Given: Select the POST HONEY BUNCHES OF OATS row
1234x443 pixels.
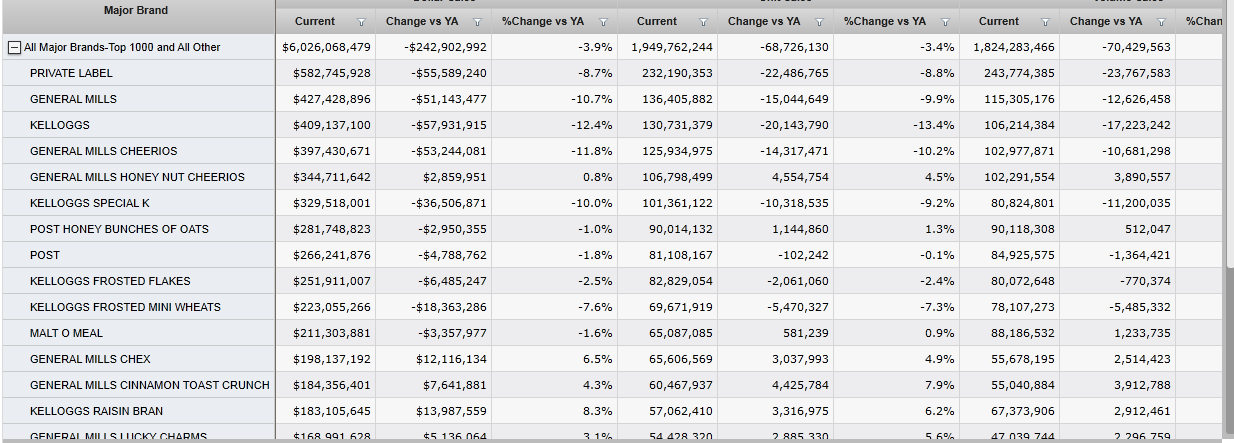Looking at the screenshot, I should (x=119, y=229).
